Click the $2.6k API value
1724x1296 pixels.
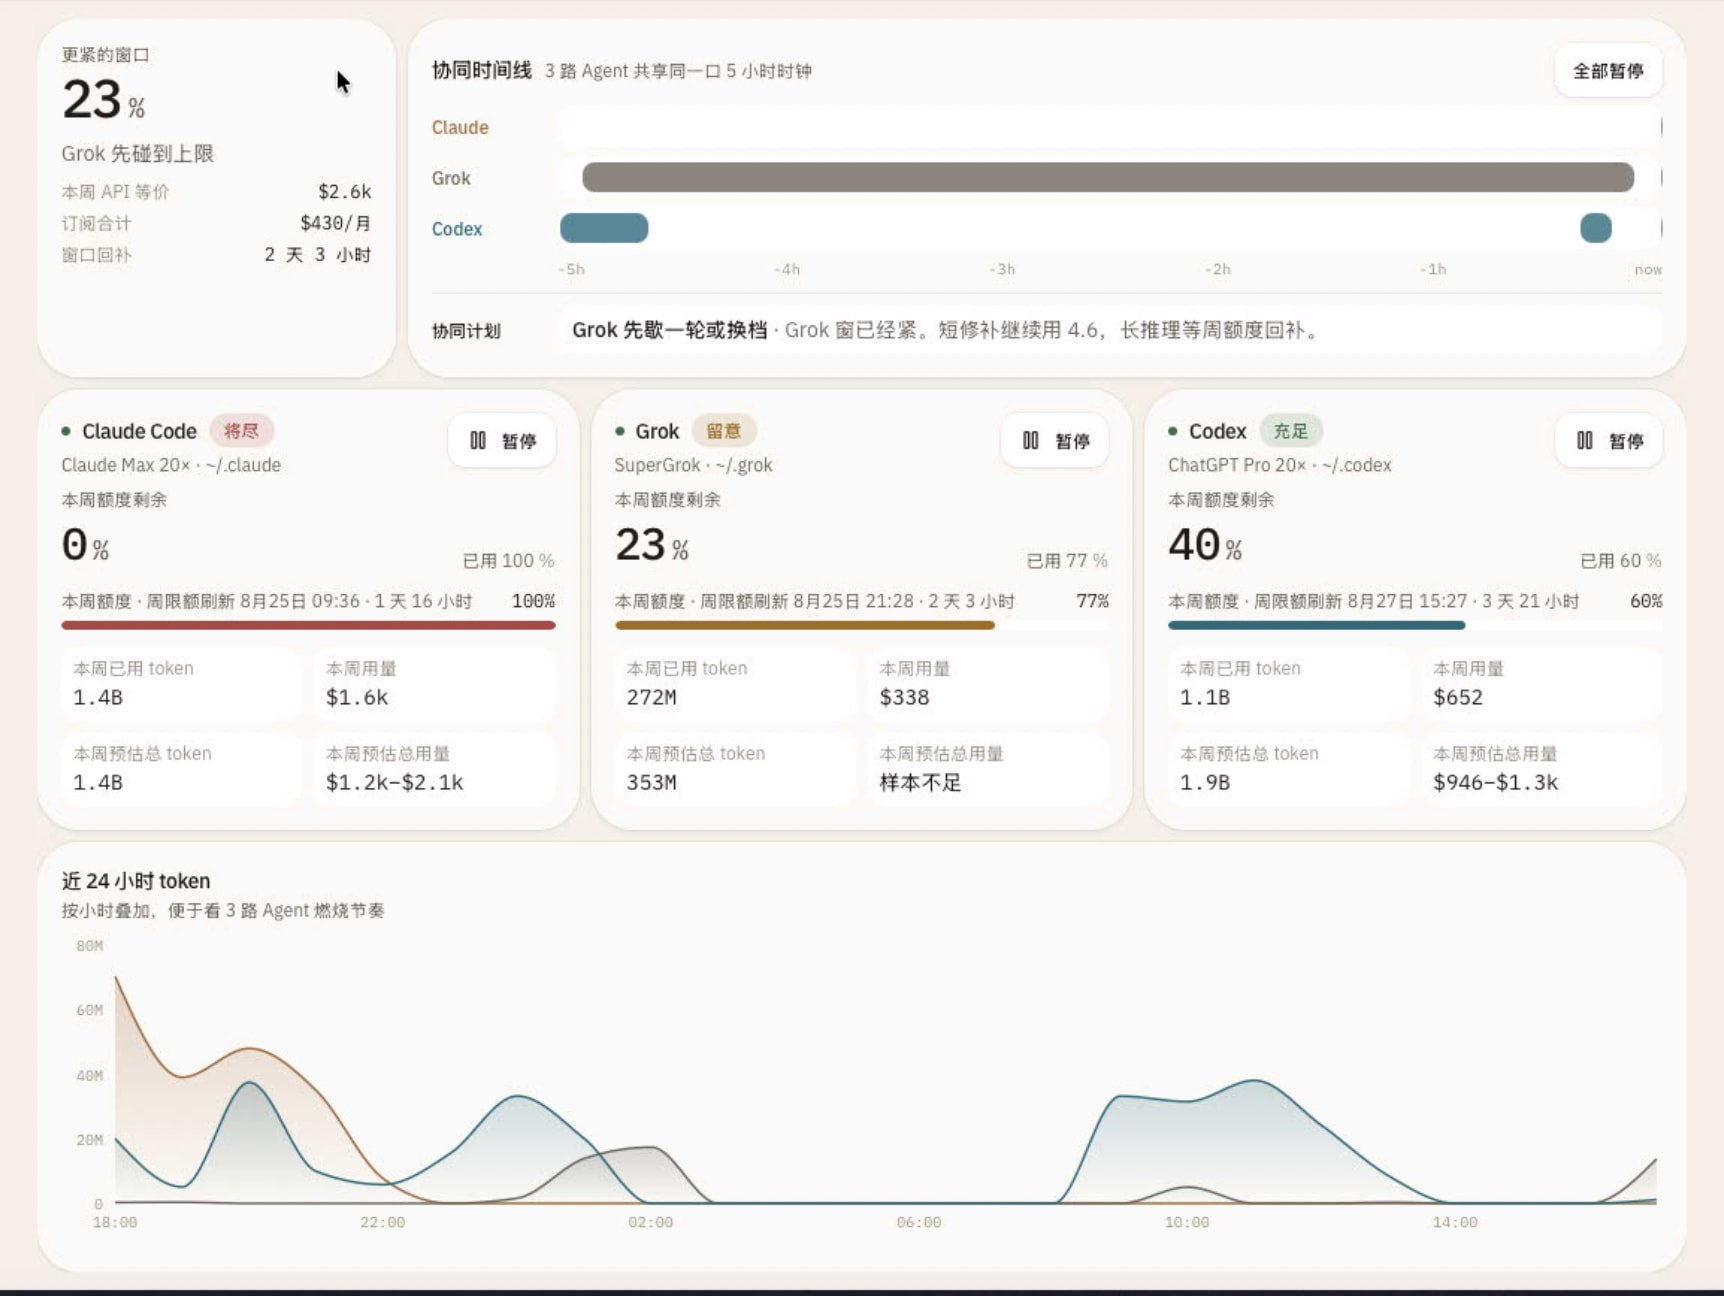click(345, 191)
